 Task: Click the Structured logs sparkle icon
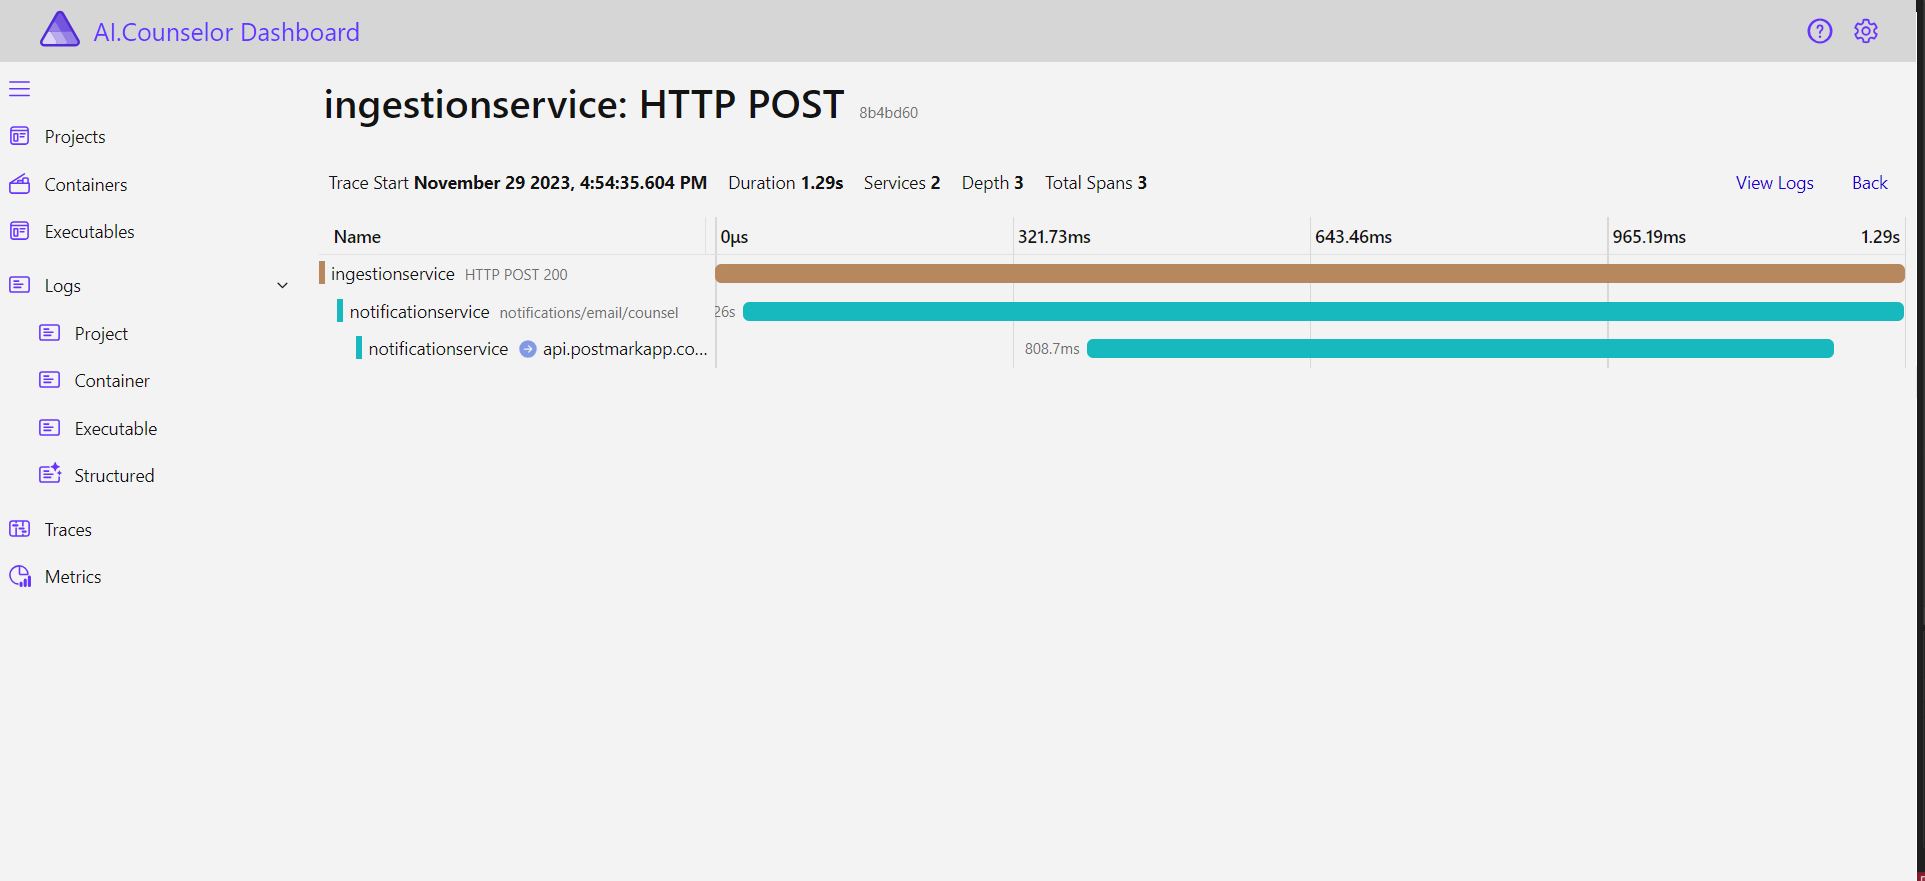[50, 474]
